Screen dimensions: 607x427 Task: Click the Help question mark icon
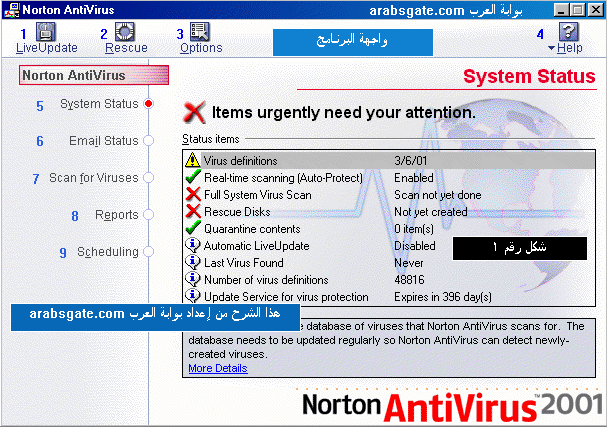coord(569,32)
